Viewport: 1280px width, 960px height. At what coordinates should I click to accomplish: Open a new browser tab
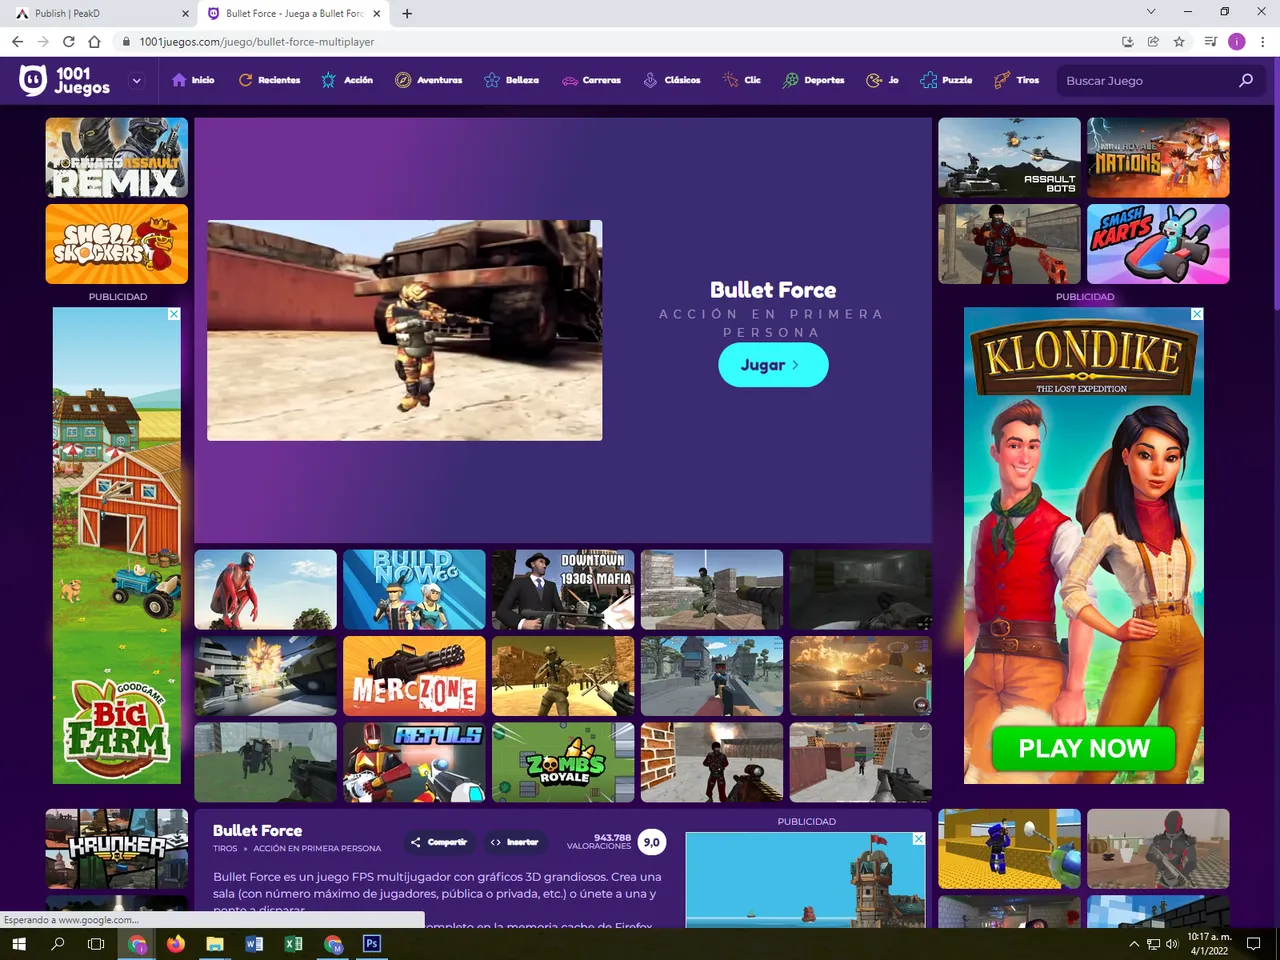click(x=407, y=13)
